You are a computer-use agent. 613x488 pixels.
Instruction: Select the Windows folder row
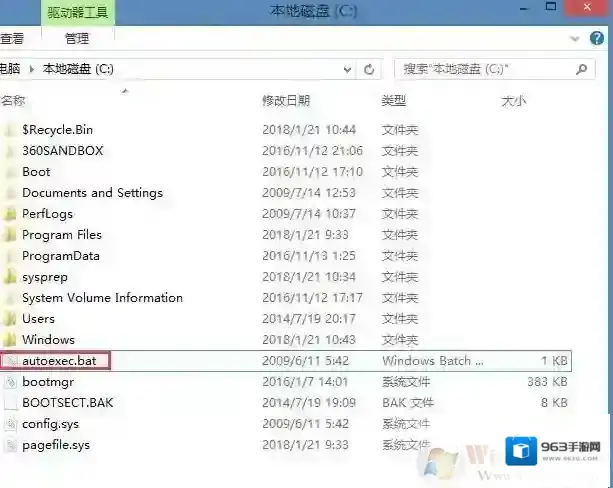pos(48,340)
